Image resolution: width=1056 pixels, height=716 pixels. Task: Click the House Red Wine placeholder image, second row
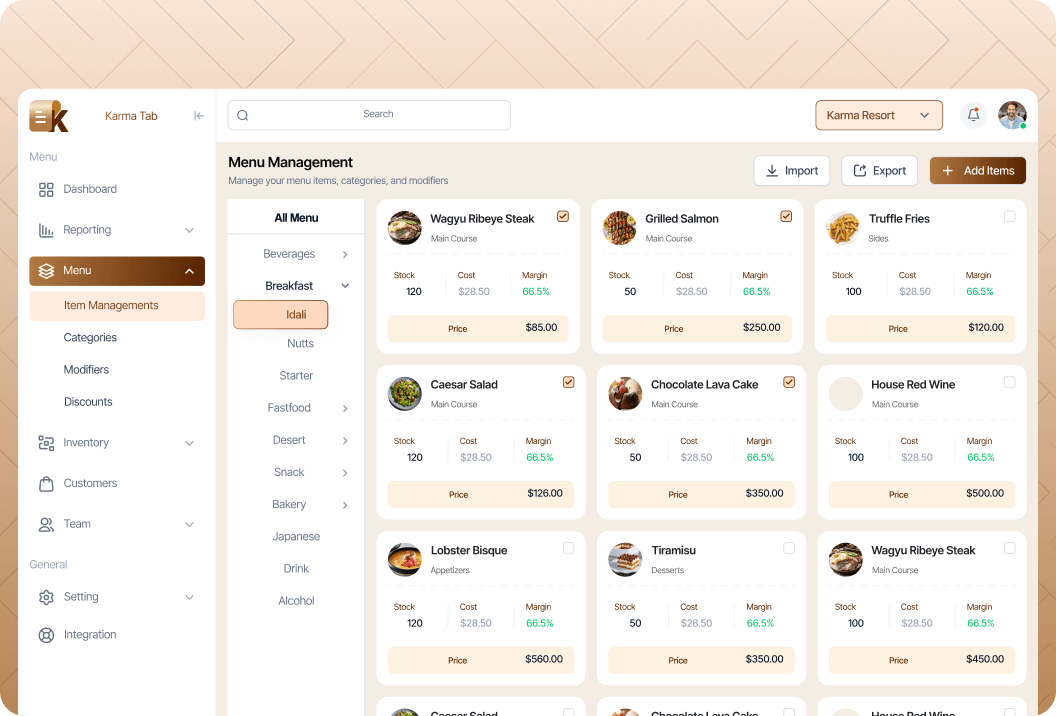coord(845,393)
